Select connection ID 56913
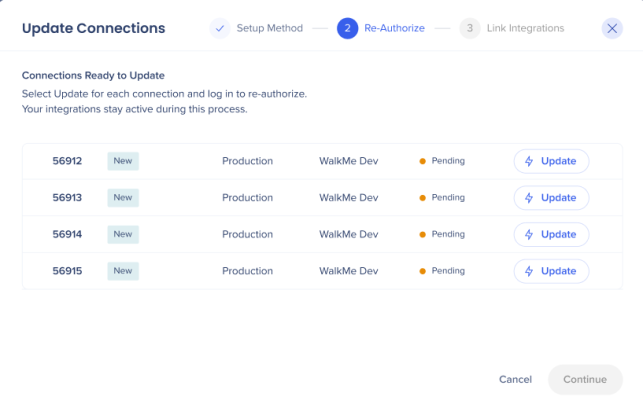The height and width of the screenshot is (415, 643). point(67,198)
